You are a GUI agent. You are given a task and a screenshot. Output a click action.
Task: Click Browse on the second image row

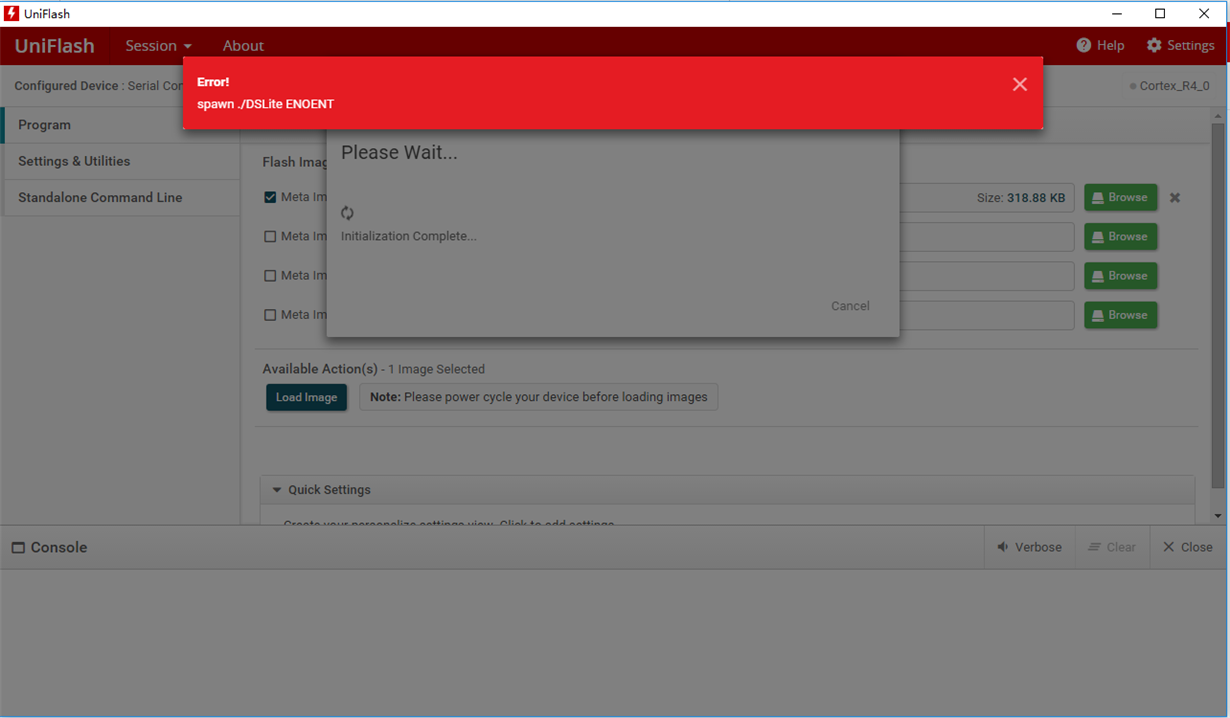click(1120, 237)
